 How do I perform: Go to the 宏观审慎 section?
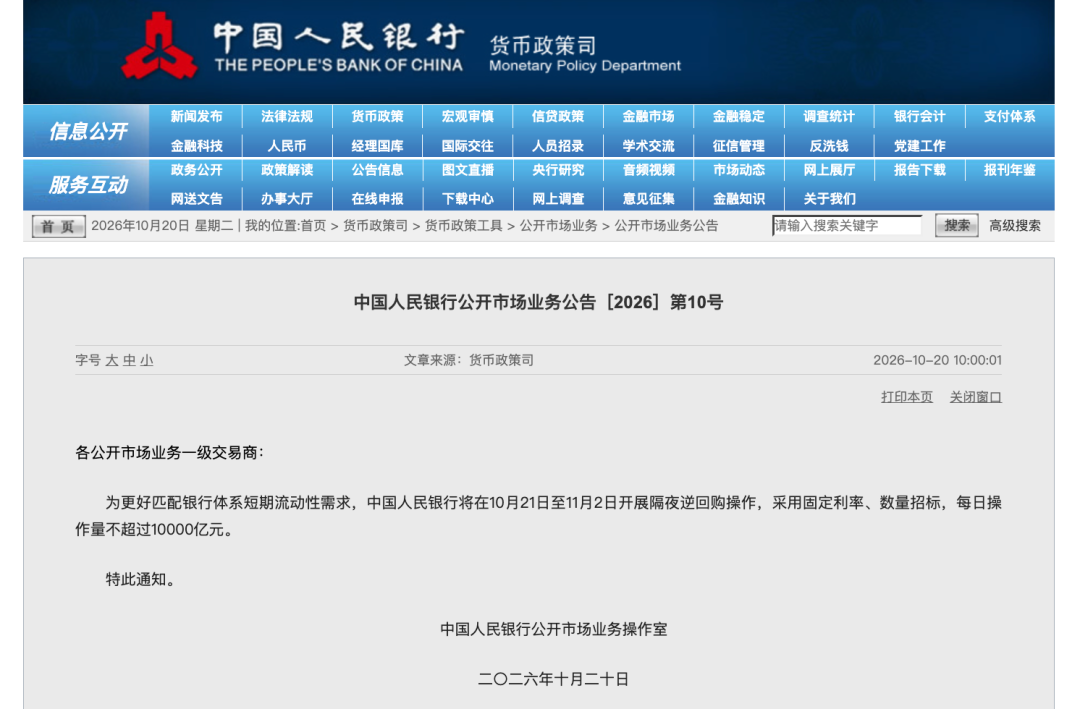[468, 116]
